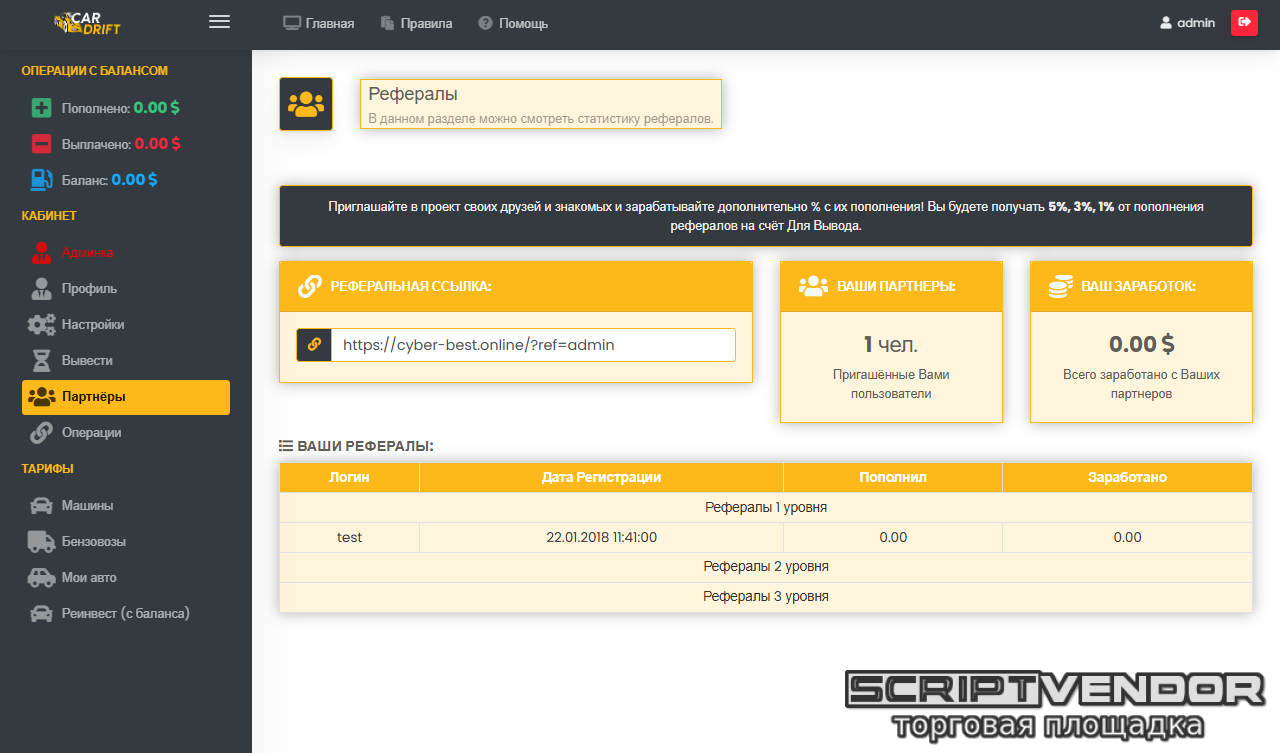Click the Операции chain link icon
Image resolution: width=1280 pixels, height=753 pixels.
pyautogui.click(x=41, y=433)
